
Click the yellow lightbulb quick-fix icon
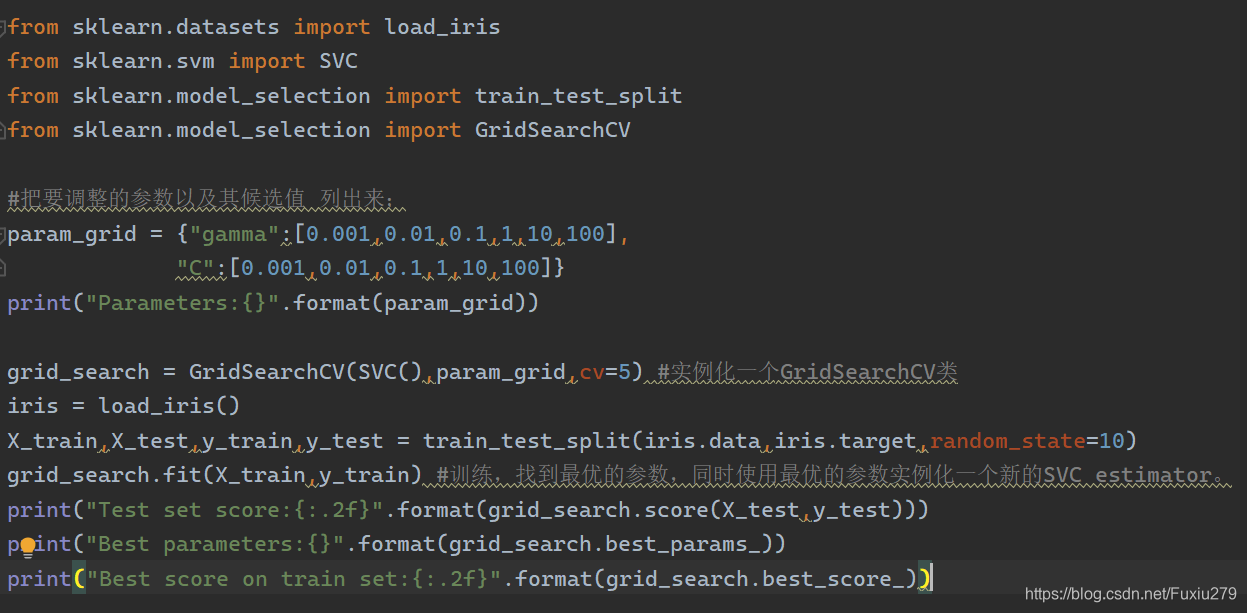[x=30, y=544]
